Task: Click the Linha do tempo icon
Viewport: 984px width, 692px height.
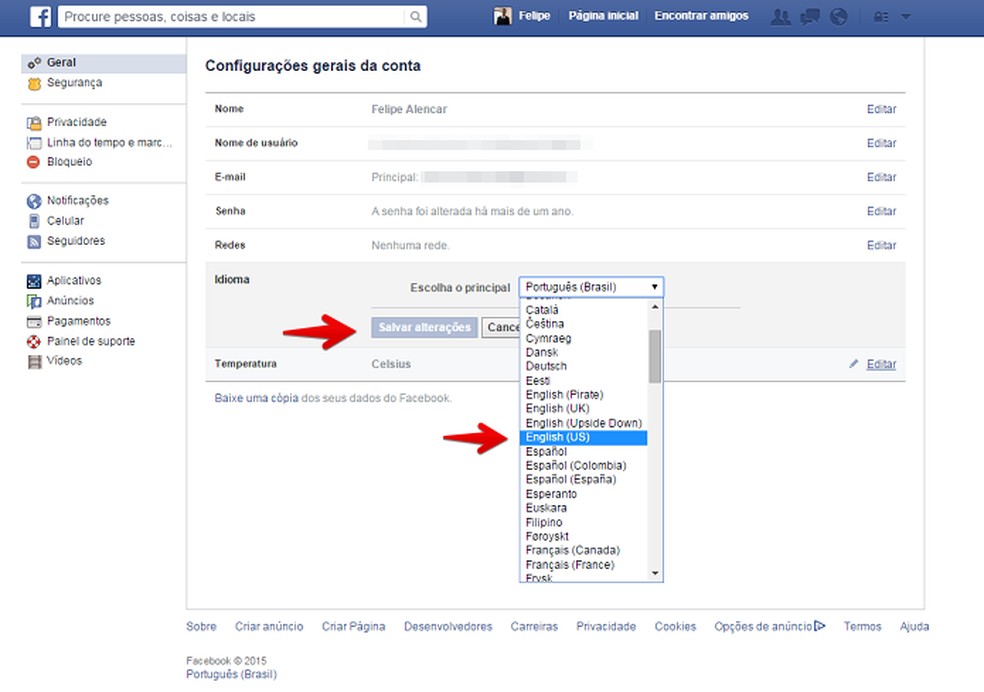Action: 34,143
